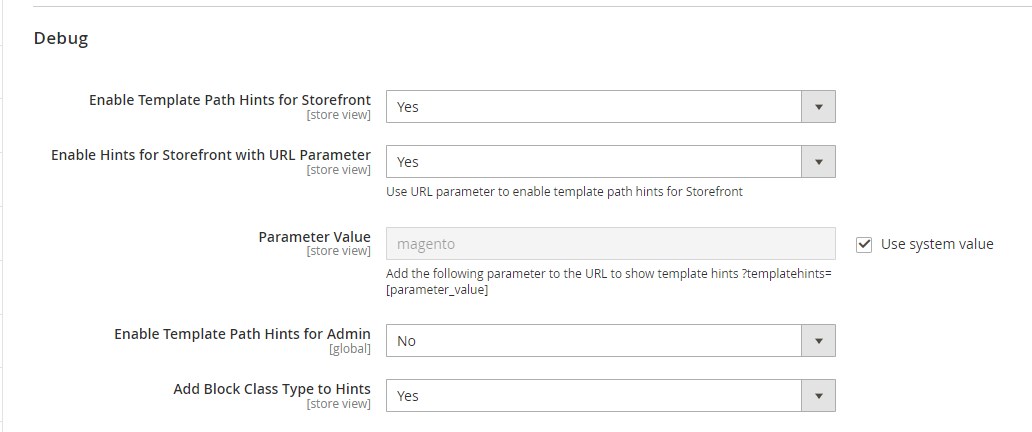Open Enable Template Path Hints for Admin select box
1032x432 pixels.
[594, 341]
